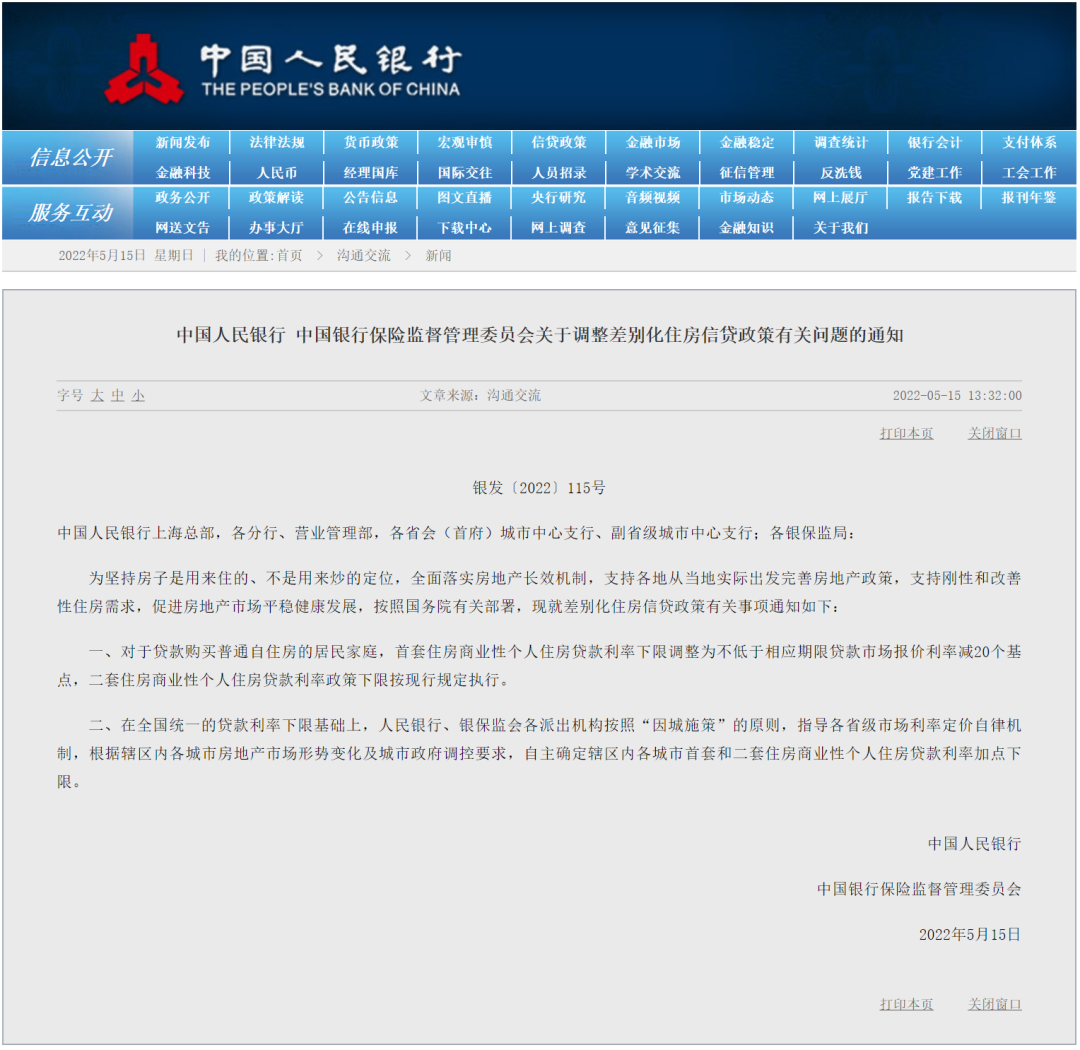
Task: Click 关闭窗口 link at bottom
Action: (x=994, y=1004)
